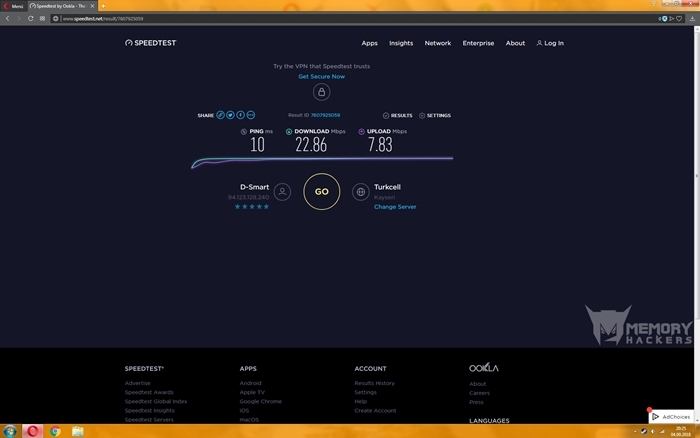Click the Turkcell server globe icon
This screenshot has width=700, height=438.
(360, 192)
